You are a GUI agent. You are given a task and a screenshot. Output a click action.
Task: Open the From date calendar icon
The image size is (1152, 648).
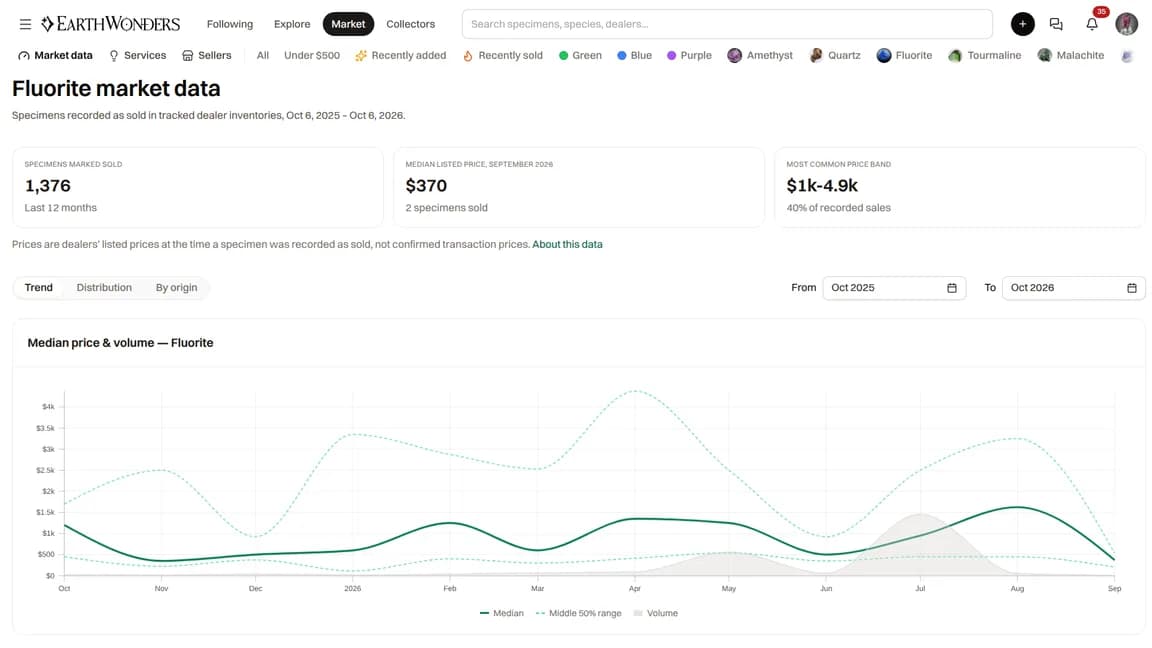951,288
